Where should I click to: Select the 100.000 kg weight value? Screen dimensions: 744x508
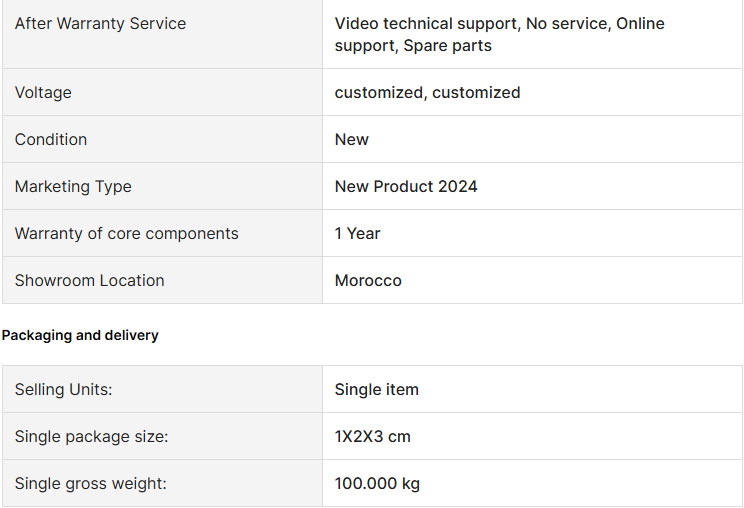pos(377,483)
